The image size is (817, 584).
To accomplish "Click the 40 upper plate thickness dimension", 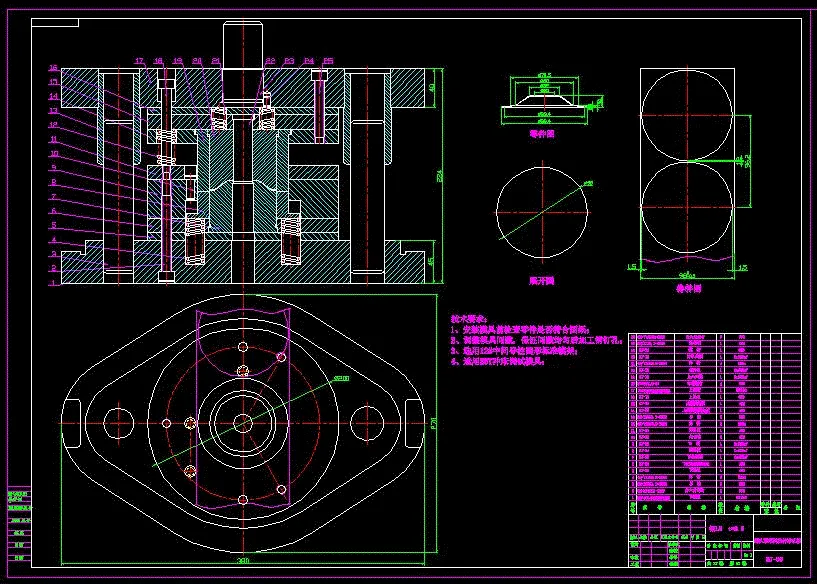I will pyautogui.click(x=432, y=88).
